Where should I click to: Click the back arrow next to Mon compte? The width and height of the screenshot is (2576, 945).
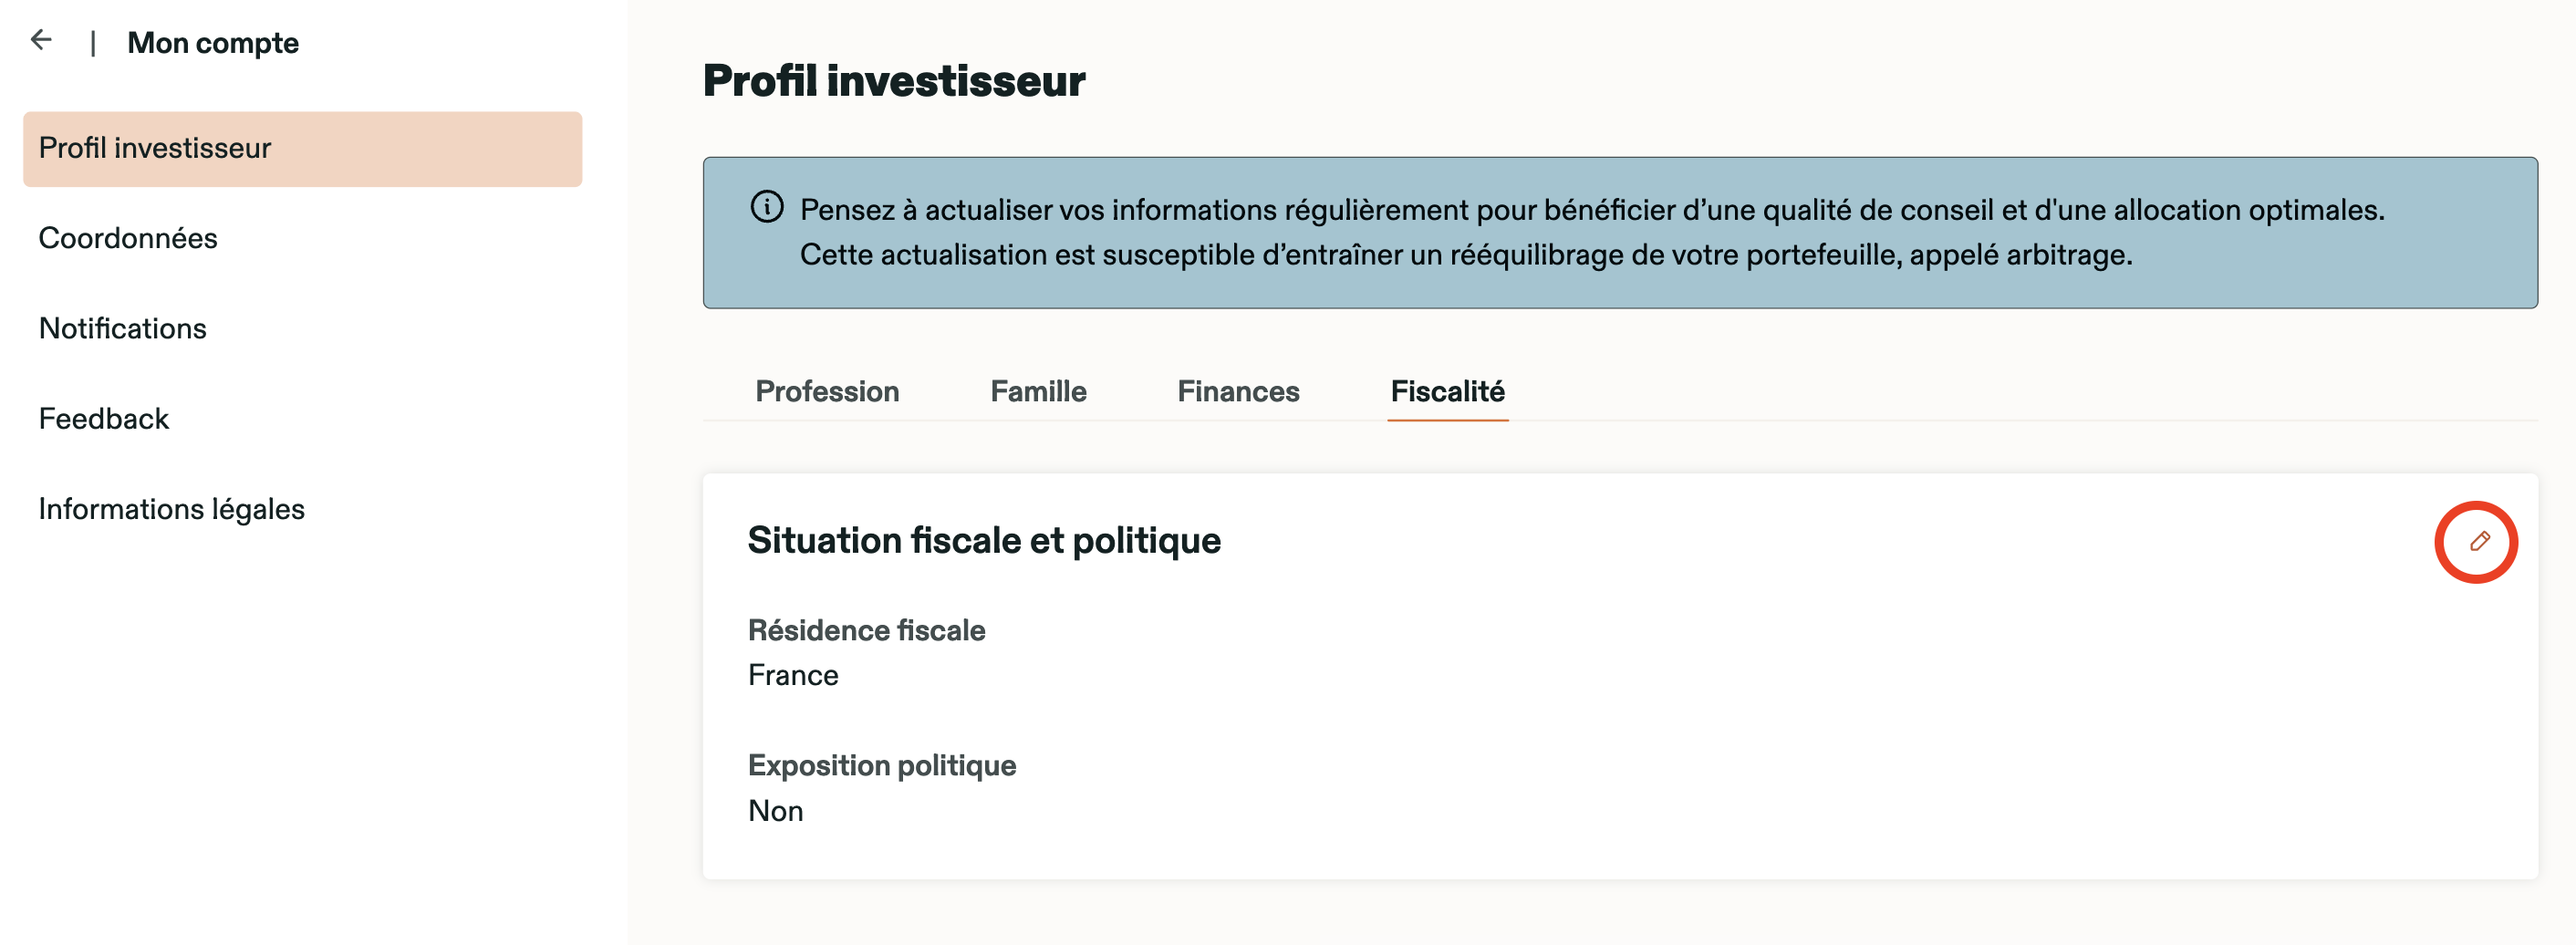41,40
